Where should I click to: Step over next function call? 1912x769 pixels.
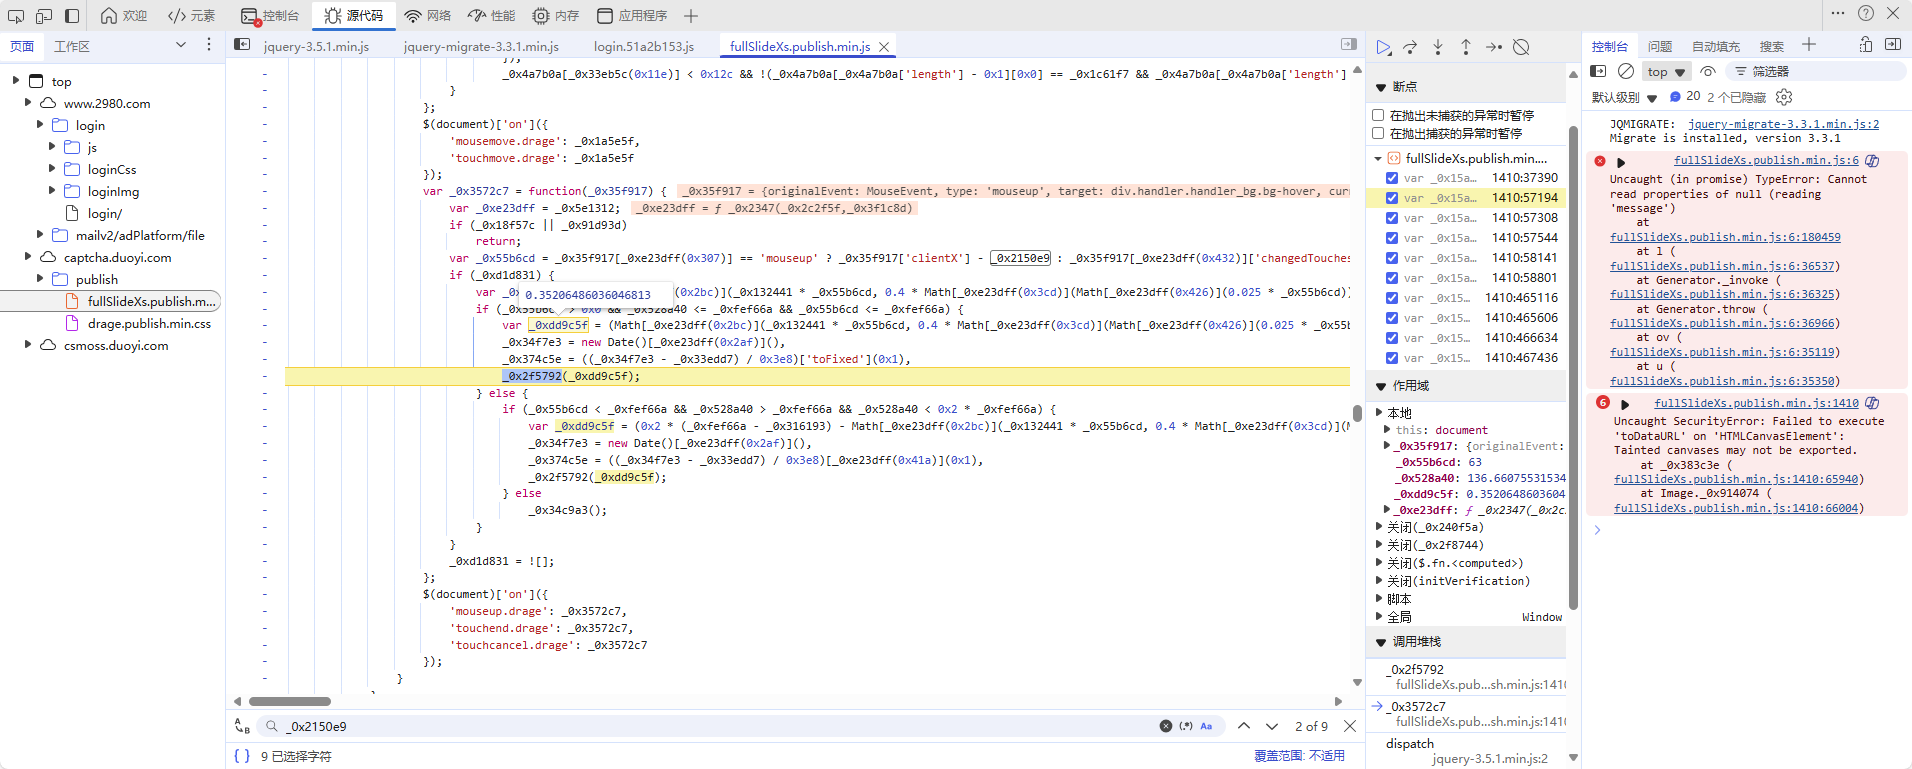coord(1410,47)
